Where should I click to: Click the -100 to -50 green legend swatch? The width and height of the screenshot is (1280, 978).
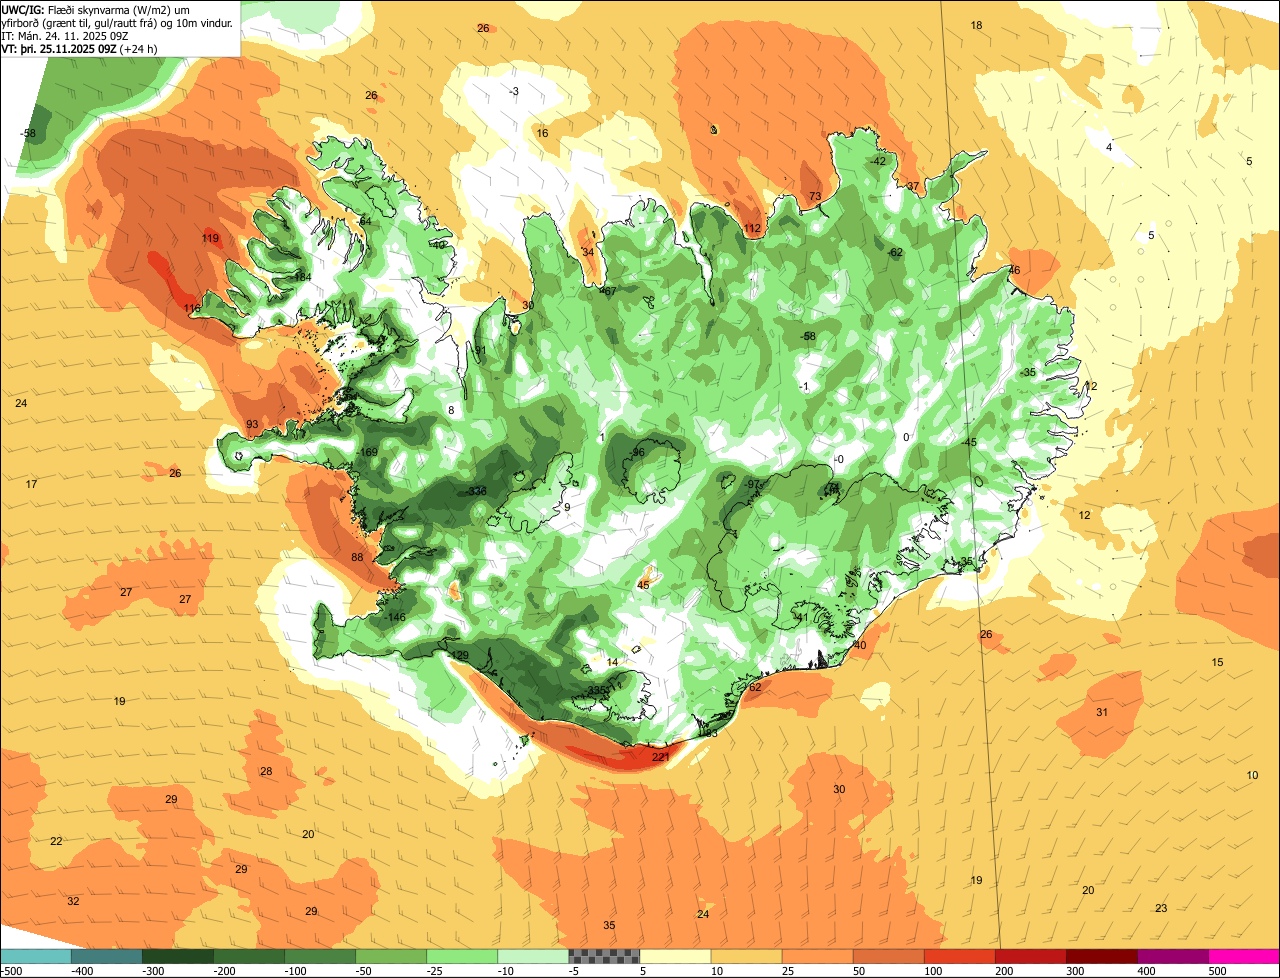320,956
